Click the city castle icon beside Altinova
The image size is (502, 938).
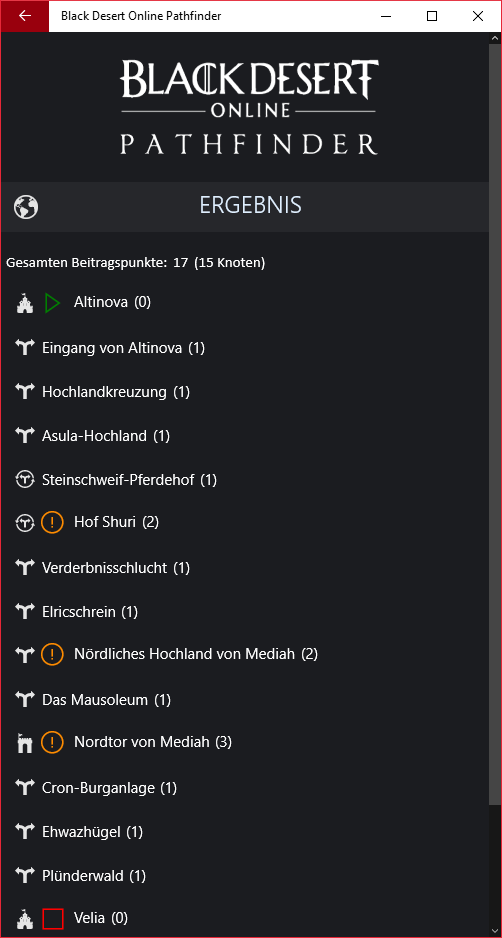tap(24, 304)
